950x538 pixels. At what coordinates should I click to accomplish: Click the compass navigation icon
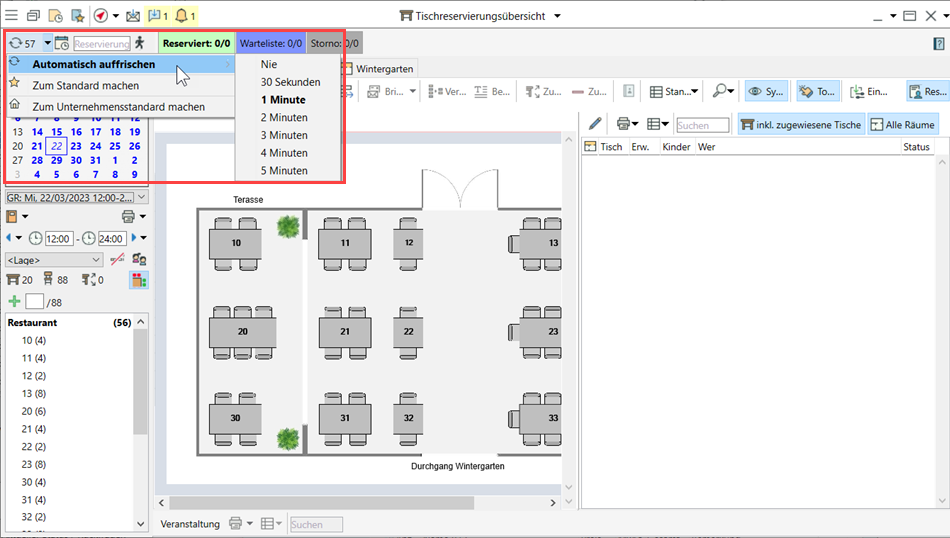(x=101, y=16)
